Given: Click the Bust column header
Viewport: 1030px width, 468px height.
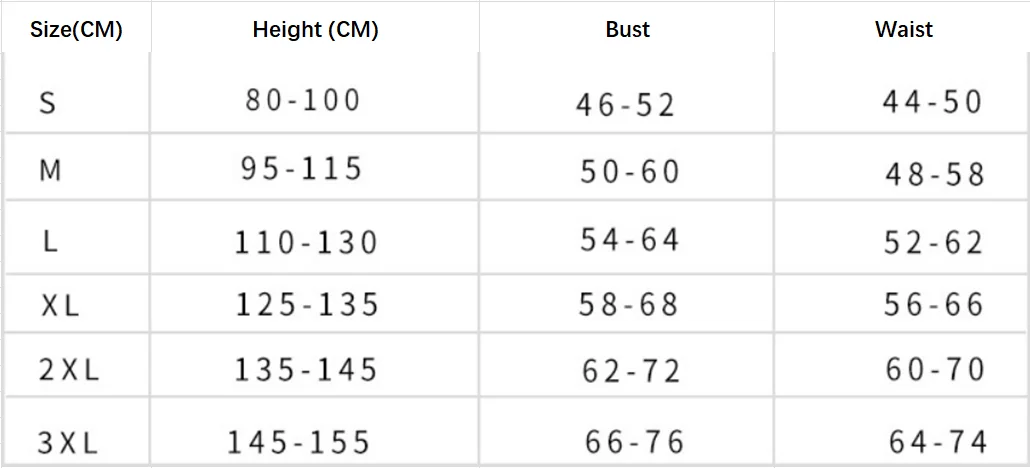Looking at the screenshot, I should [x=628, y=30].
